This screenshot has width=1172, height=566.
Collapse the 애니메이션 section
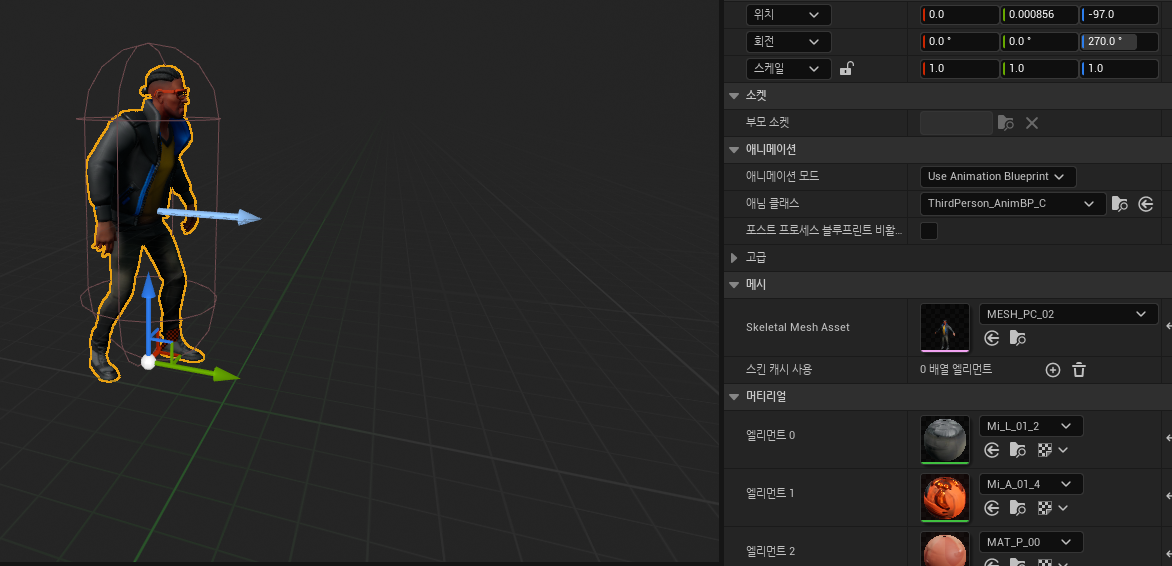(734, 150)
